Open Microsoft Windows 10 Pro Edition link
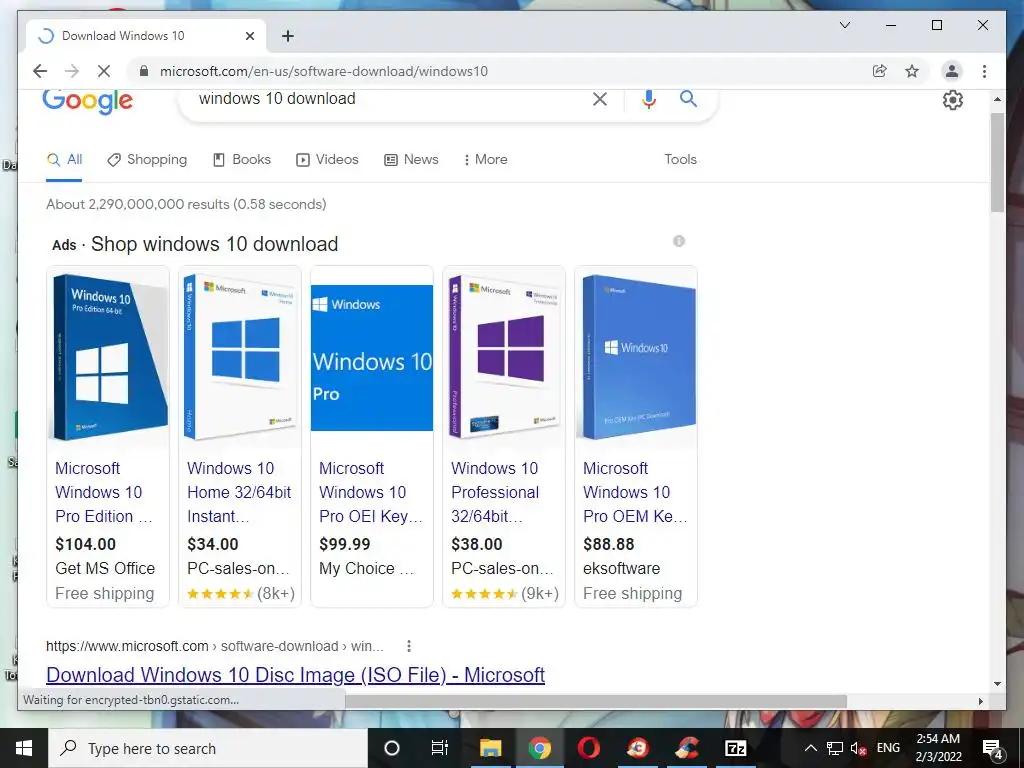1024x768 pixels. (104, 492)
